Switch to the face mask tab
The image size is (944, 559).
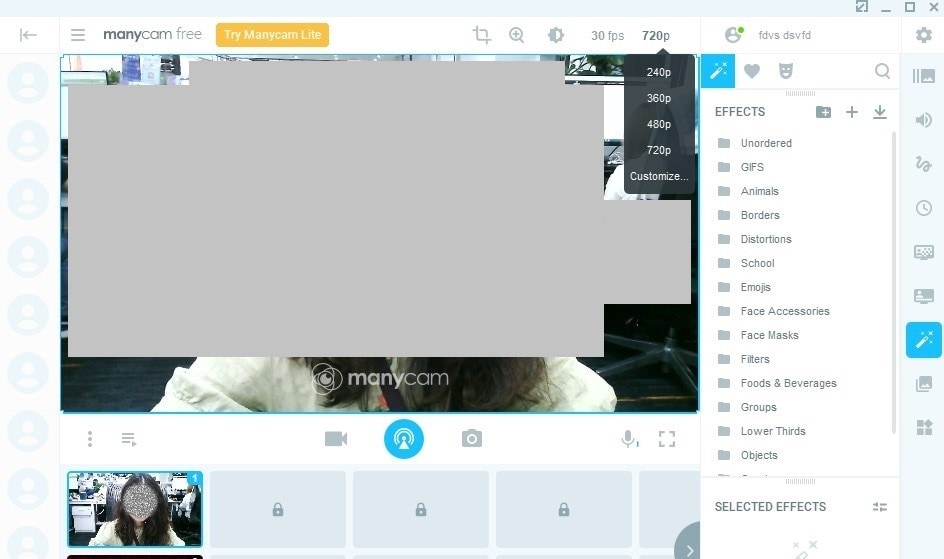click(786, 71)
